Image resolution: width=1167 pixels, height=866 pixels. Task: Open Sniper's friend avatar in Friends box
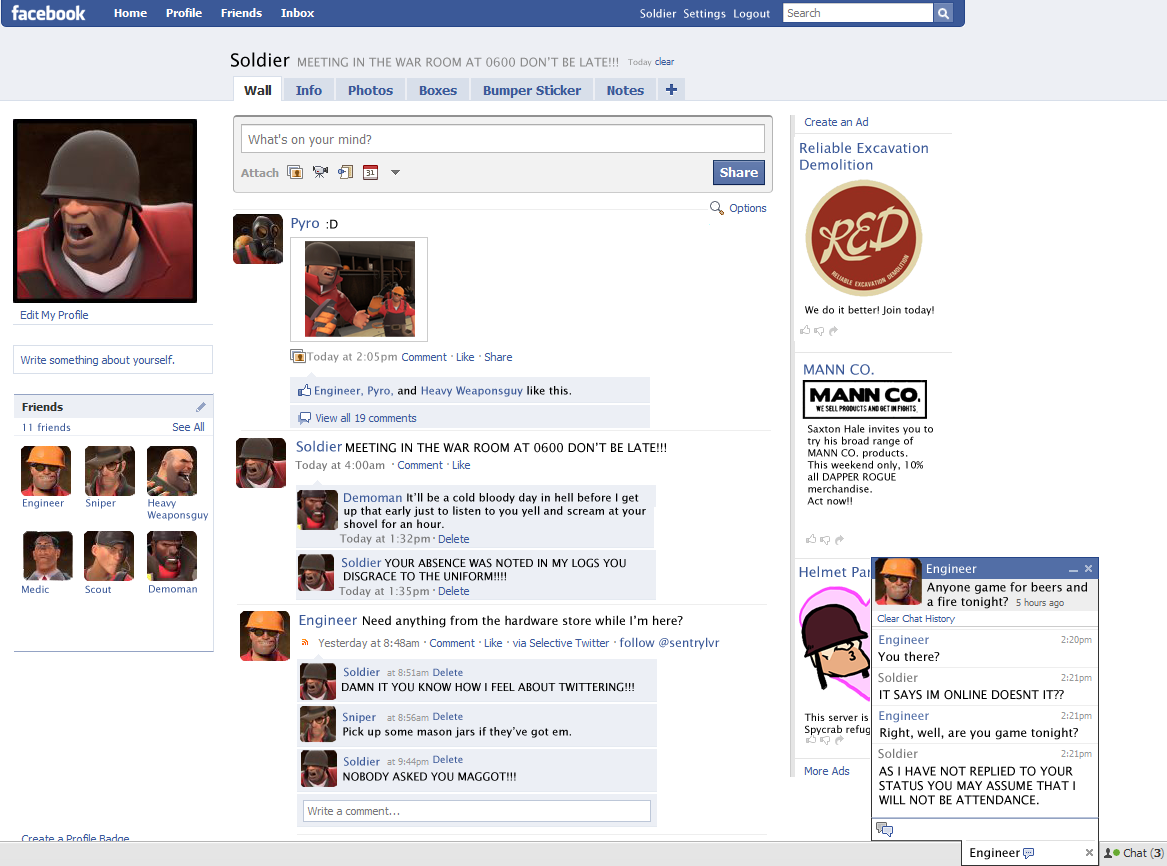[x=109, y=470]
